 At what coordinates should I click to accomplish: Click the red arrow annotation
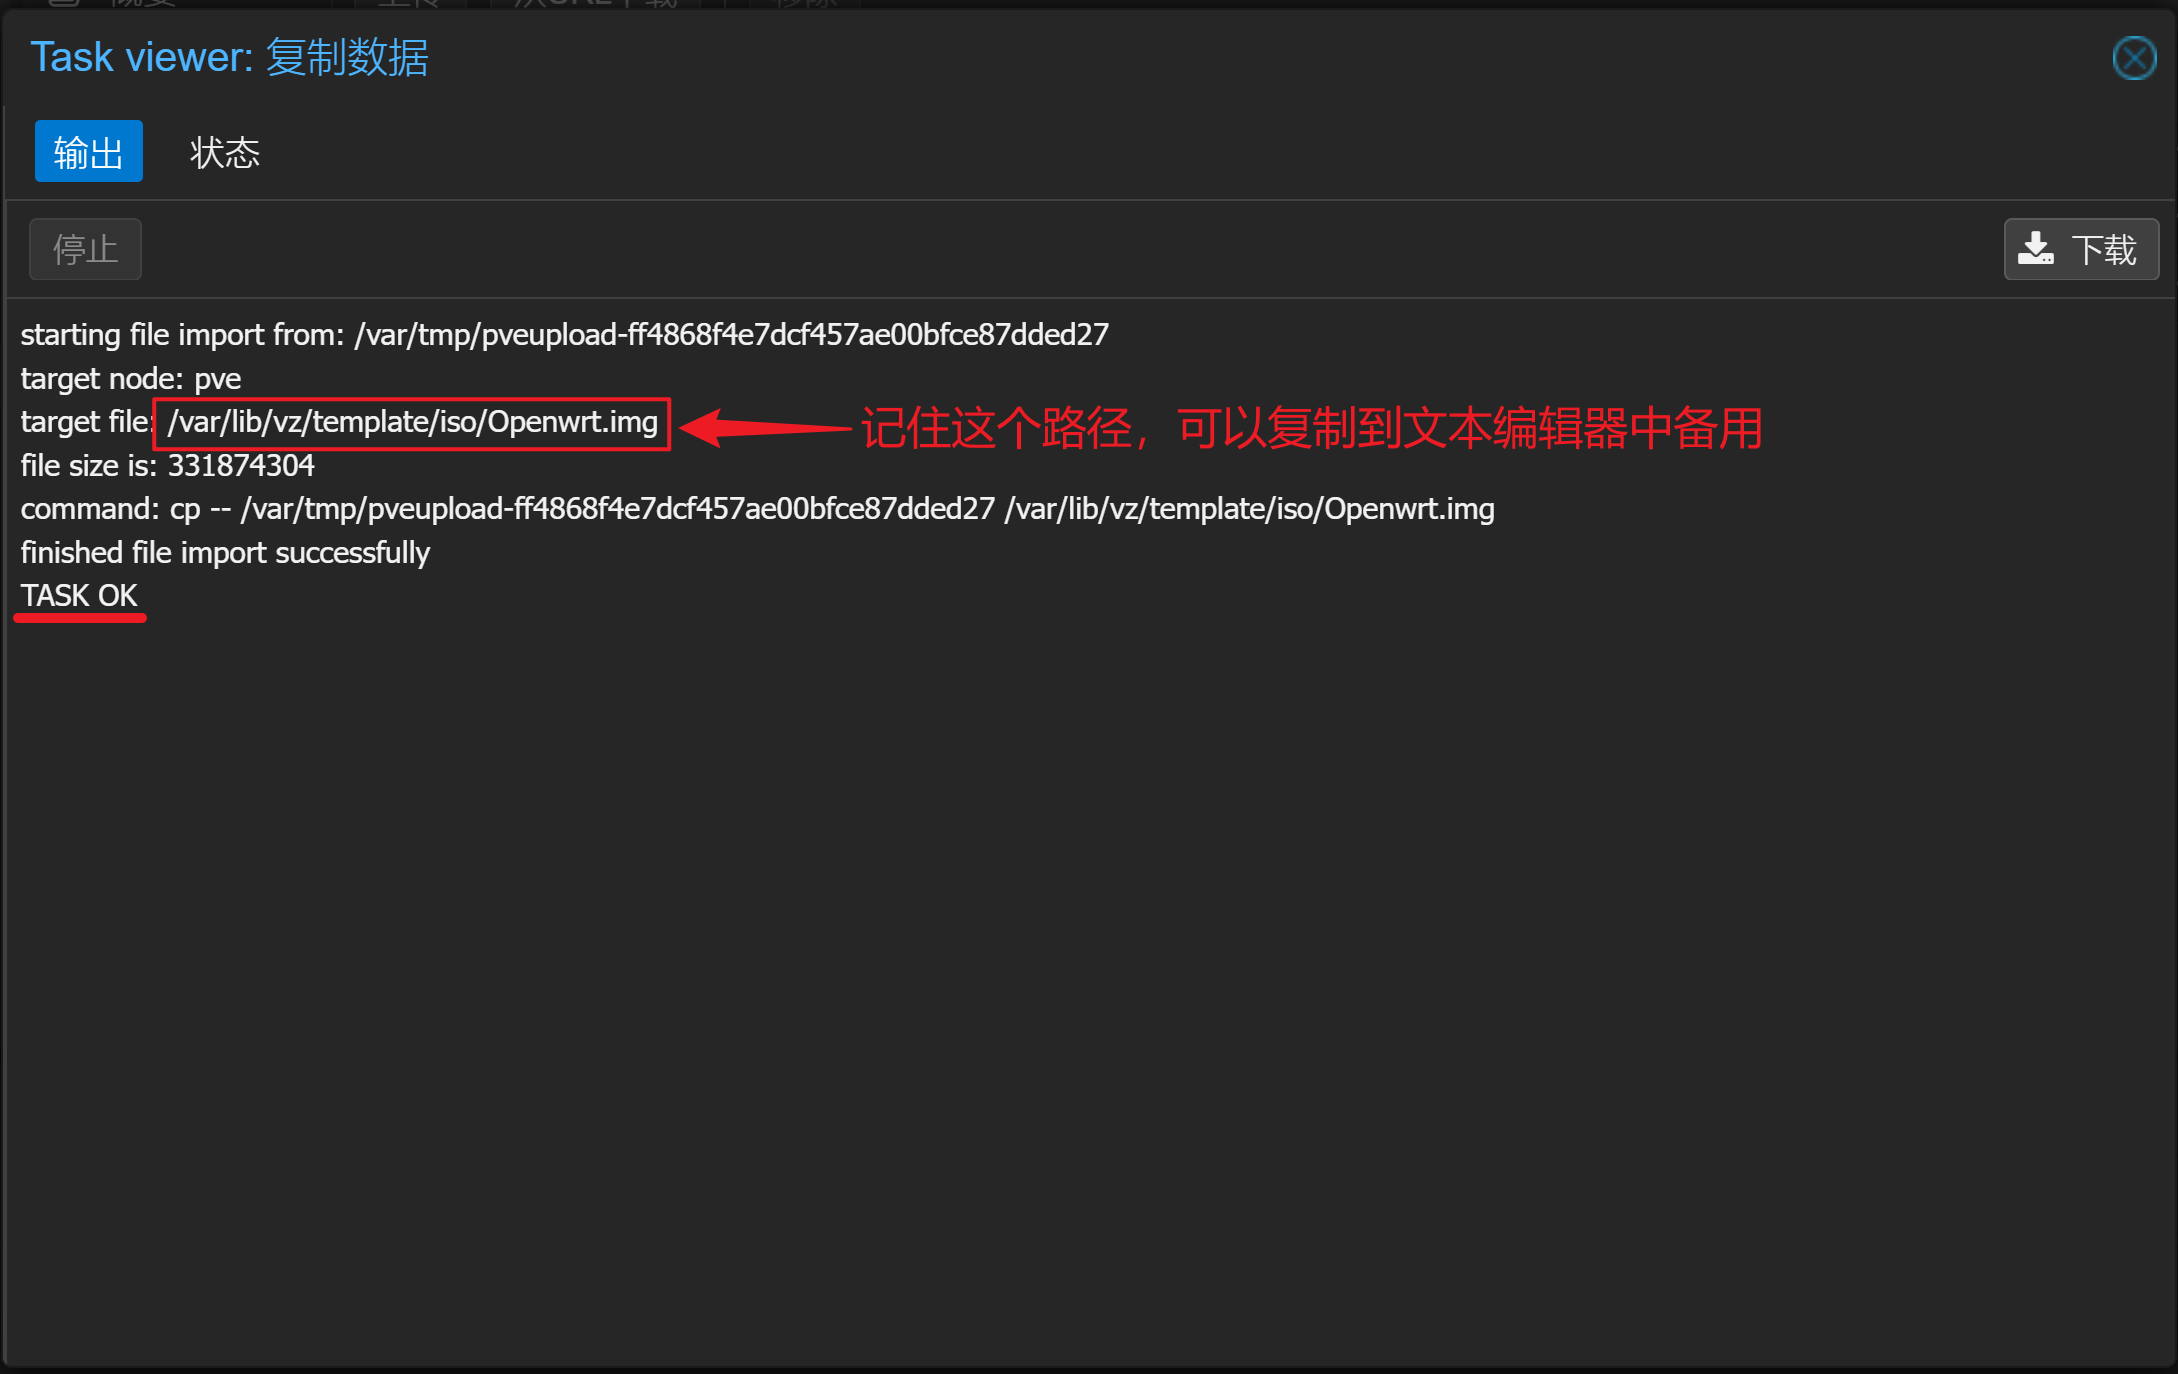click(765, 428)
